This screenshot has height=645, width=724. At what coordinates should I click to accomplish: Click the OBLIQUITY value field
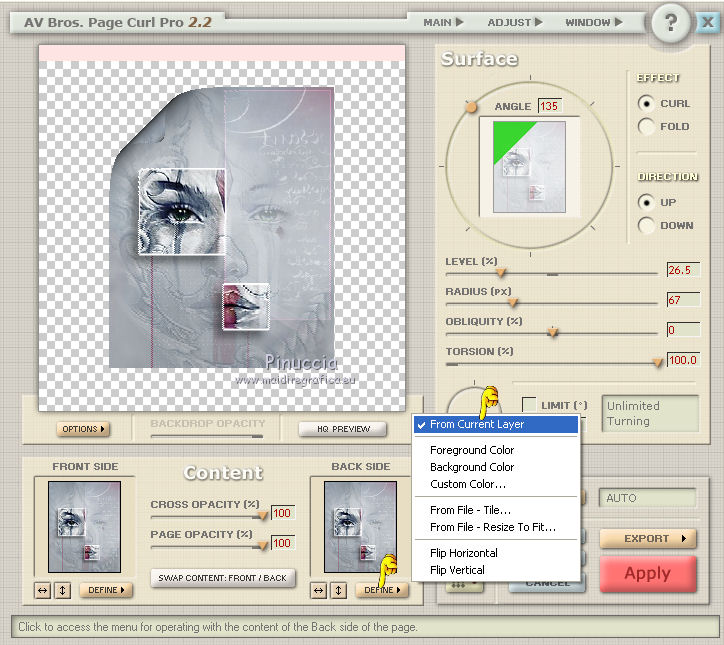coord(683,330)
